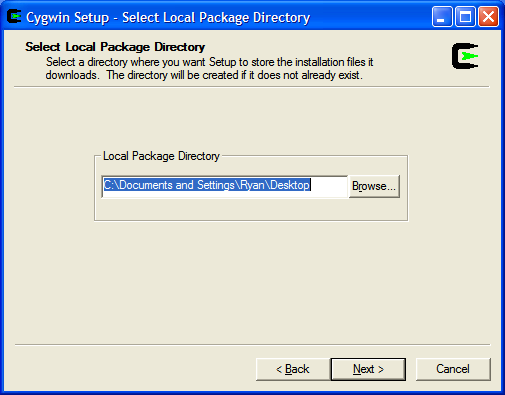The width and height of the screenshot is (505, 395).
Task: Proceed with the Next > button
Action: [x=368, y=369]
